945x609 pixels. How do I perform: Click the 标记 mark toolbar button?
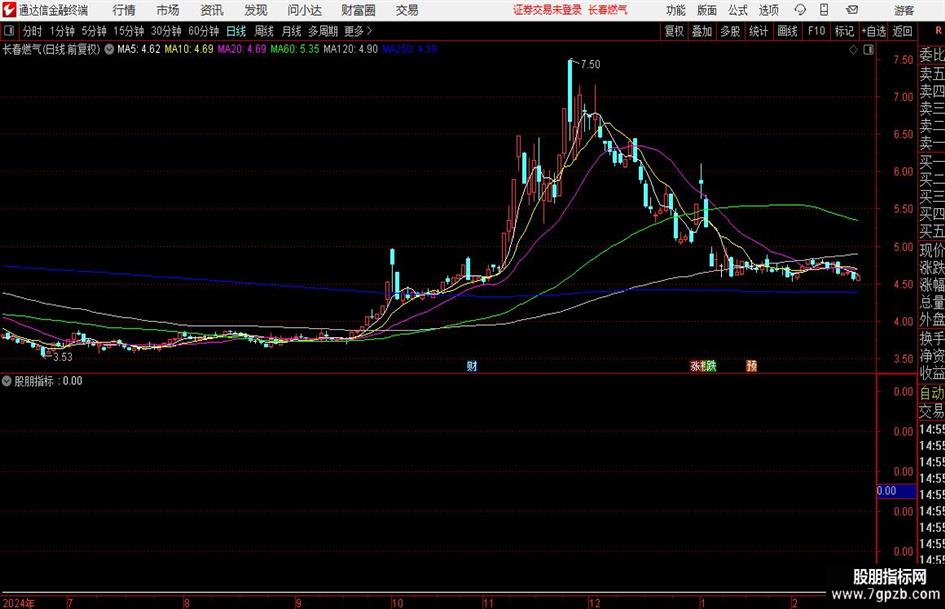pos(844,31)
